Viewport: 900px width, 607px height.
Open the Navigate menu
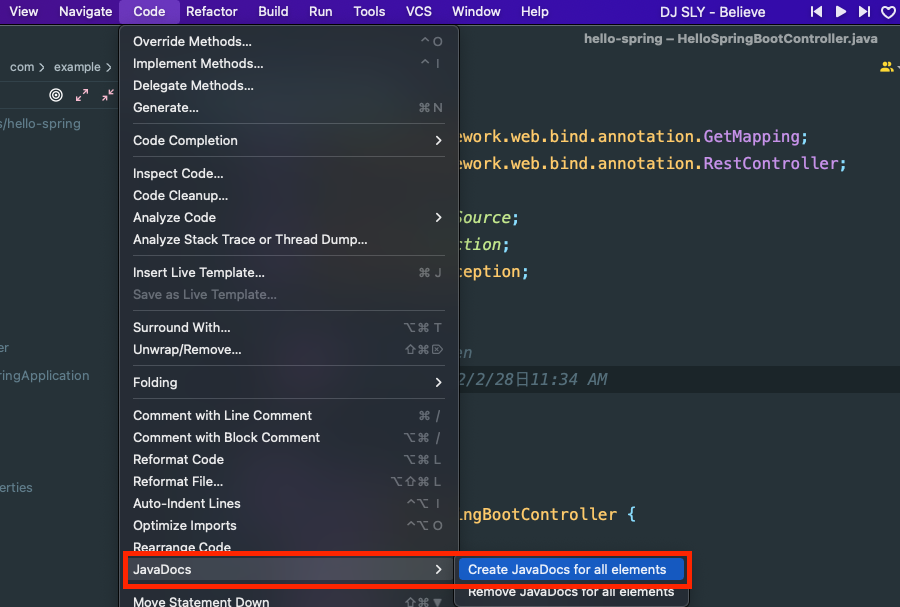coord(86,11)
